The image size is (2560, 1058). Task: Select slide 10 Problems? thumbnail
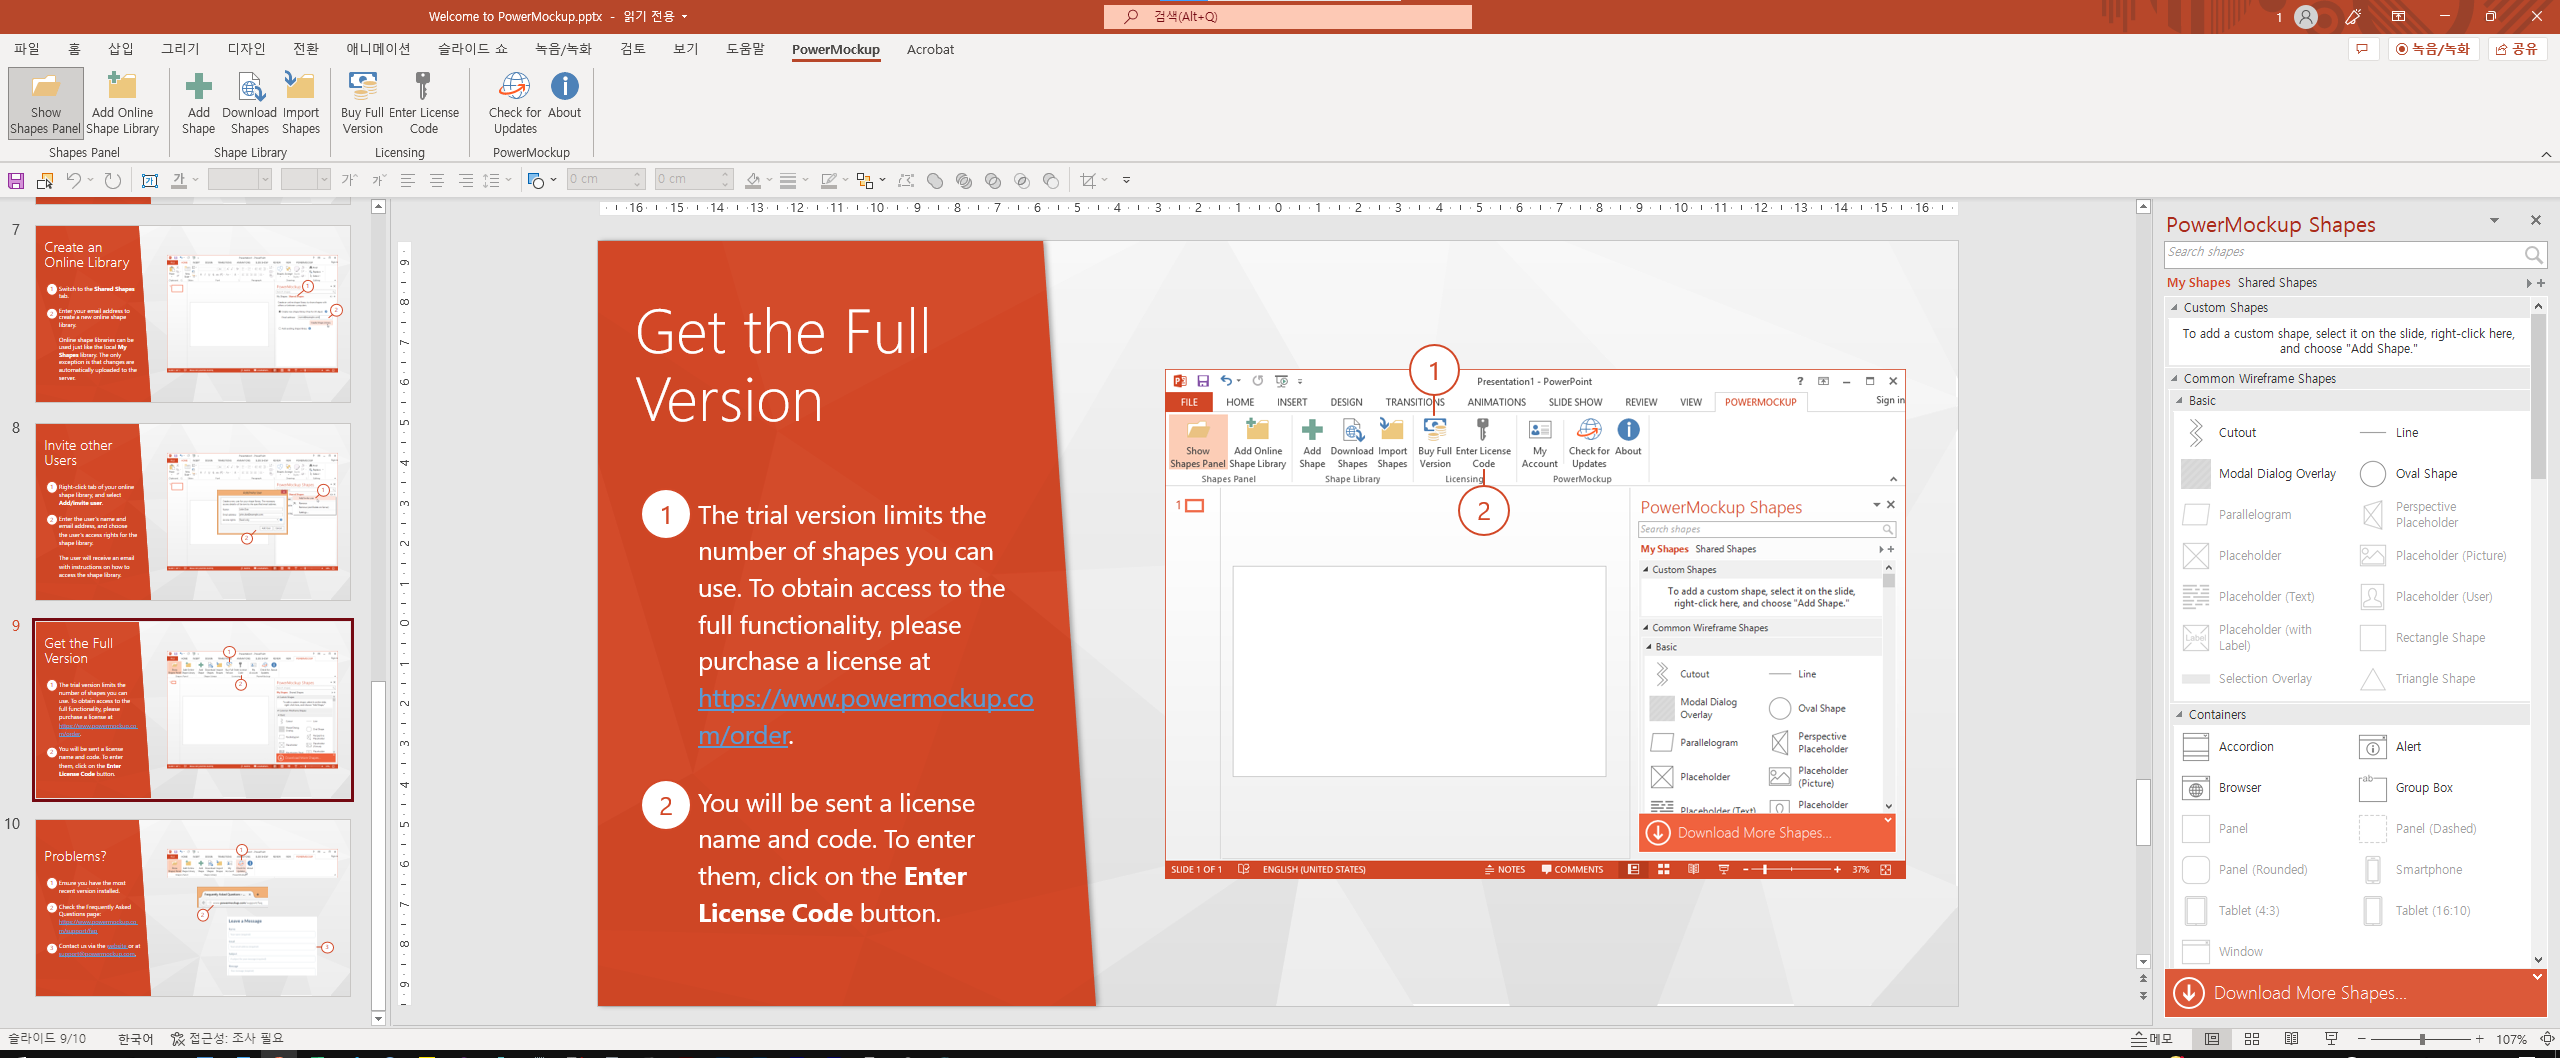[193, 907]
